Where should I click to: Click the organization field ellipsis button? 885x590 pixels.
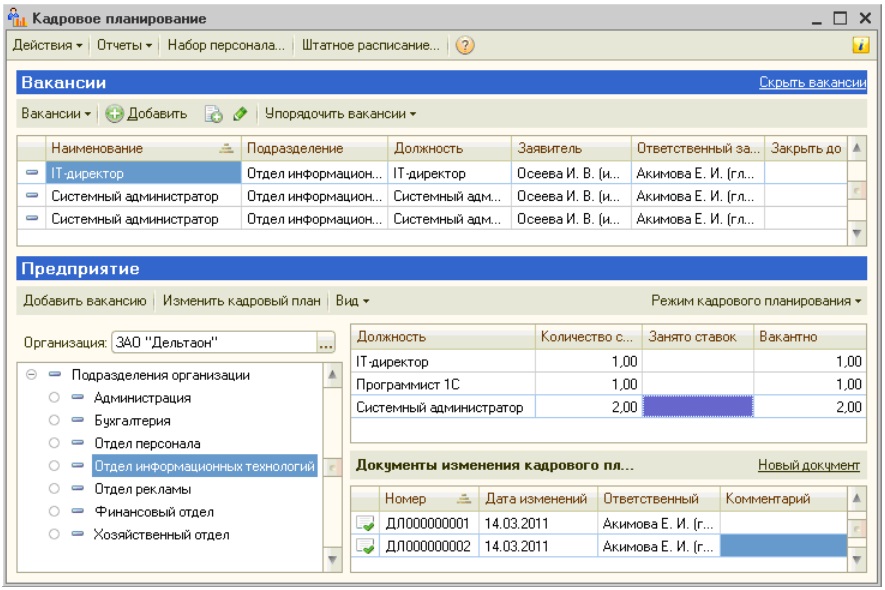pyautogui.click(x=325, y=344)
